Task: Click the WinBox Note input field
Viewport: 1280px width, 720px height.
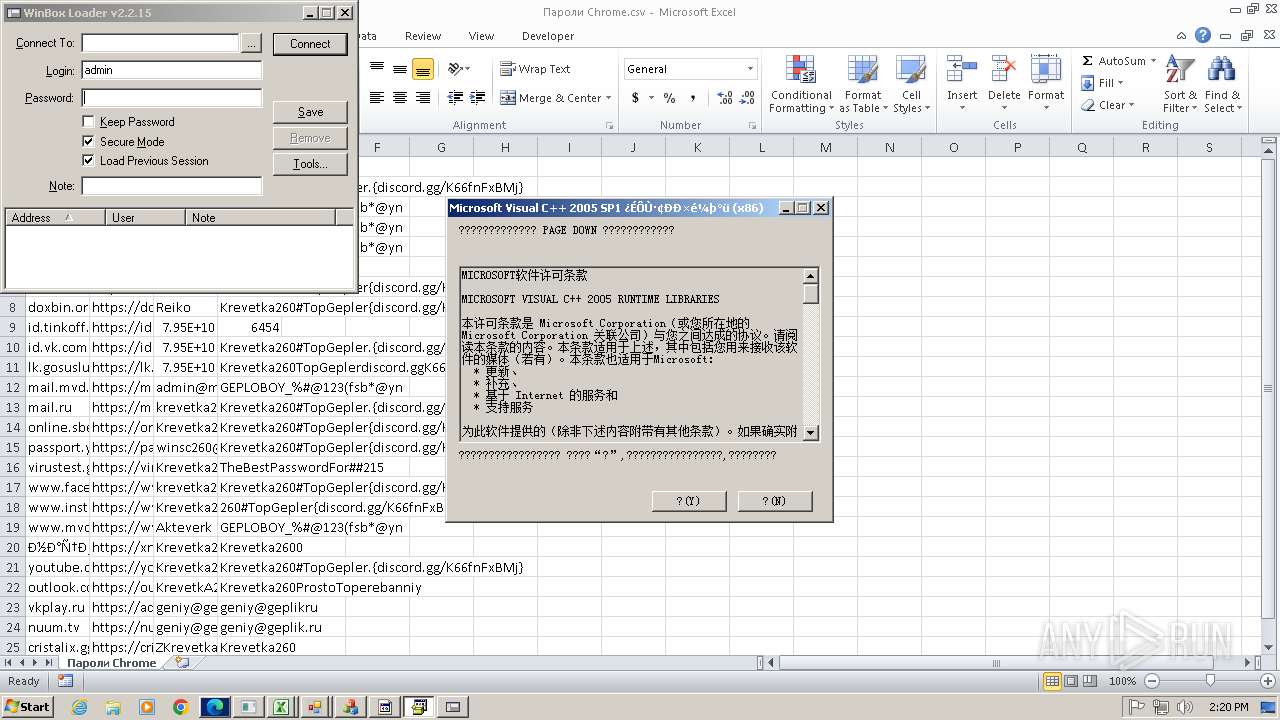Action: (x=172, y=186)
